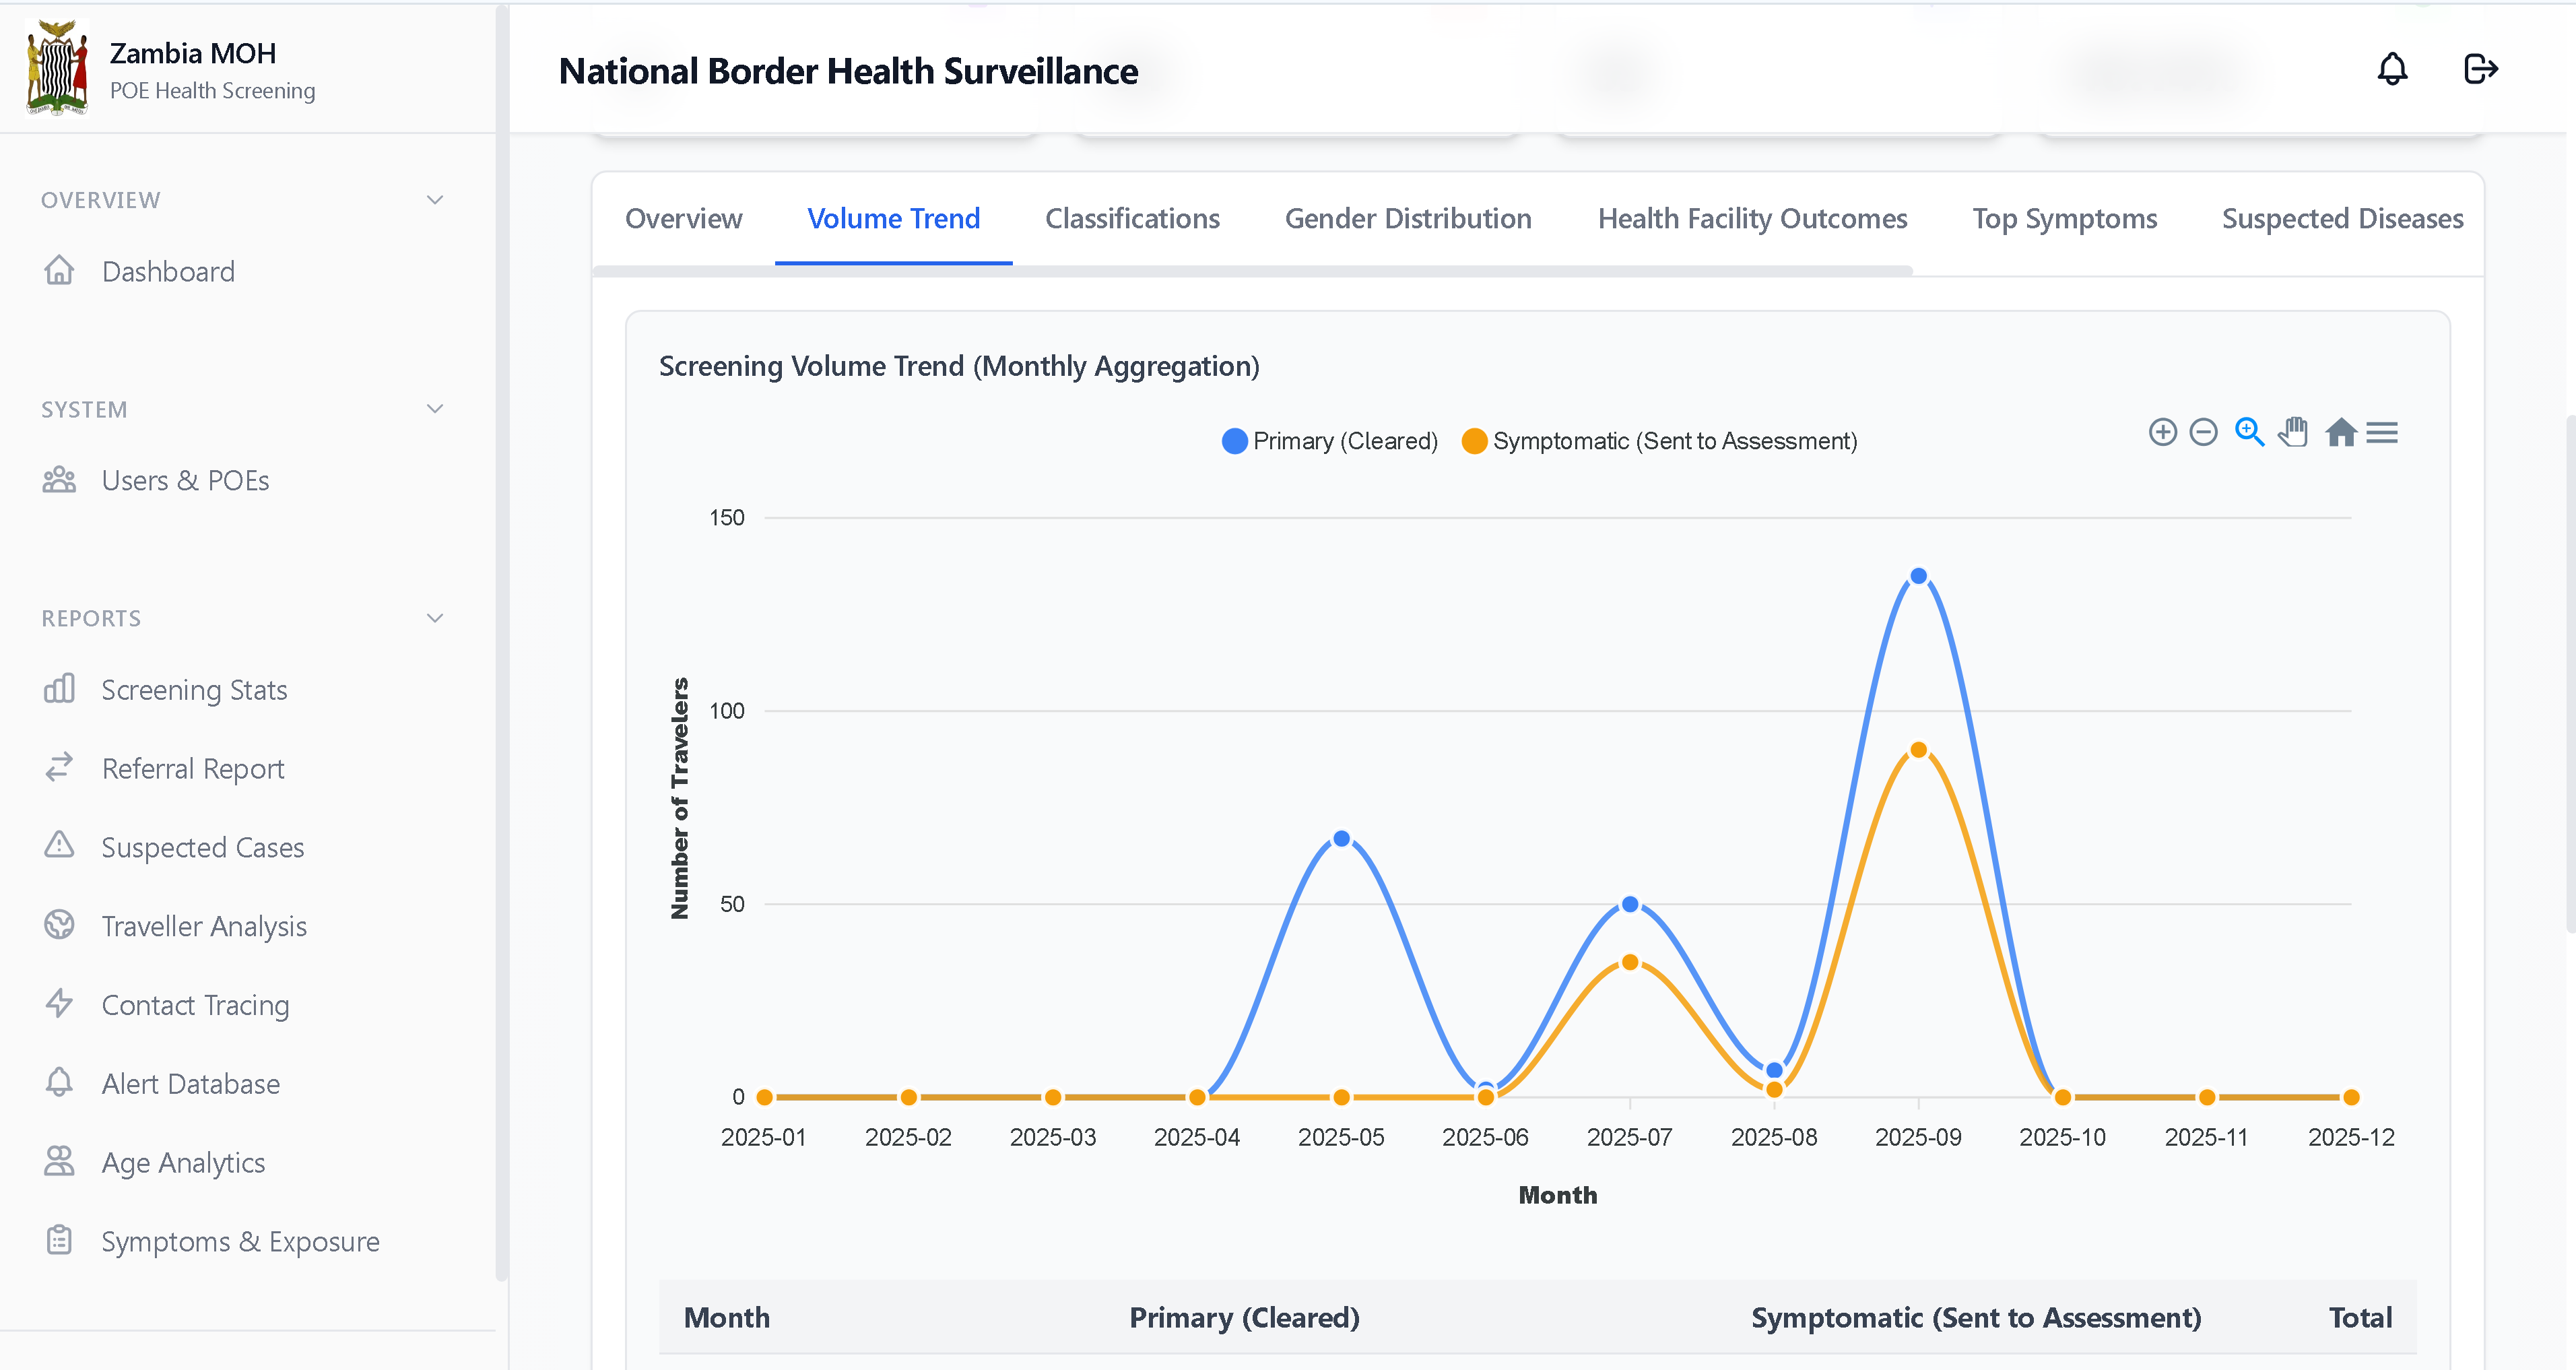Collapse the OVERVIEW section
The height and width of the screenshot is (1370, 2576).
[x=434, y=200]
